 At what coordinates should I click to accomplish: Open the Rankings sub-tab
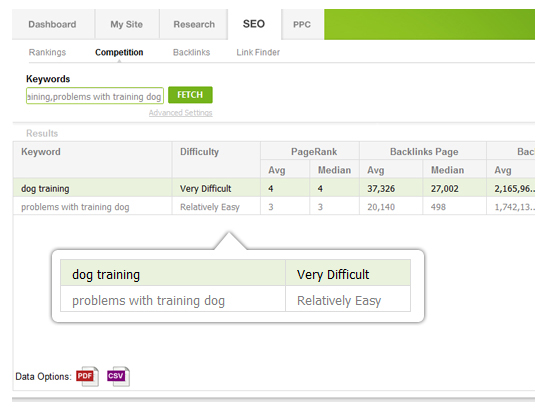(47, 52)
